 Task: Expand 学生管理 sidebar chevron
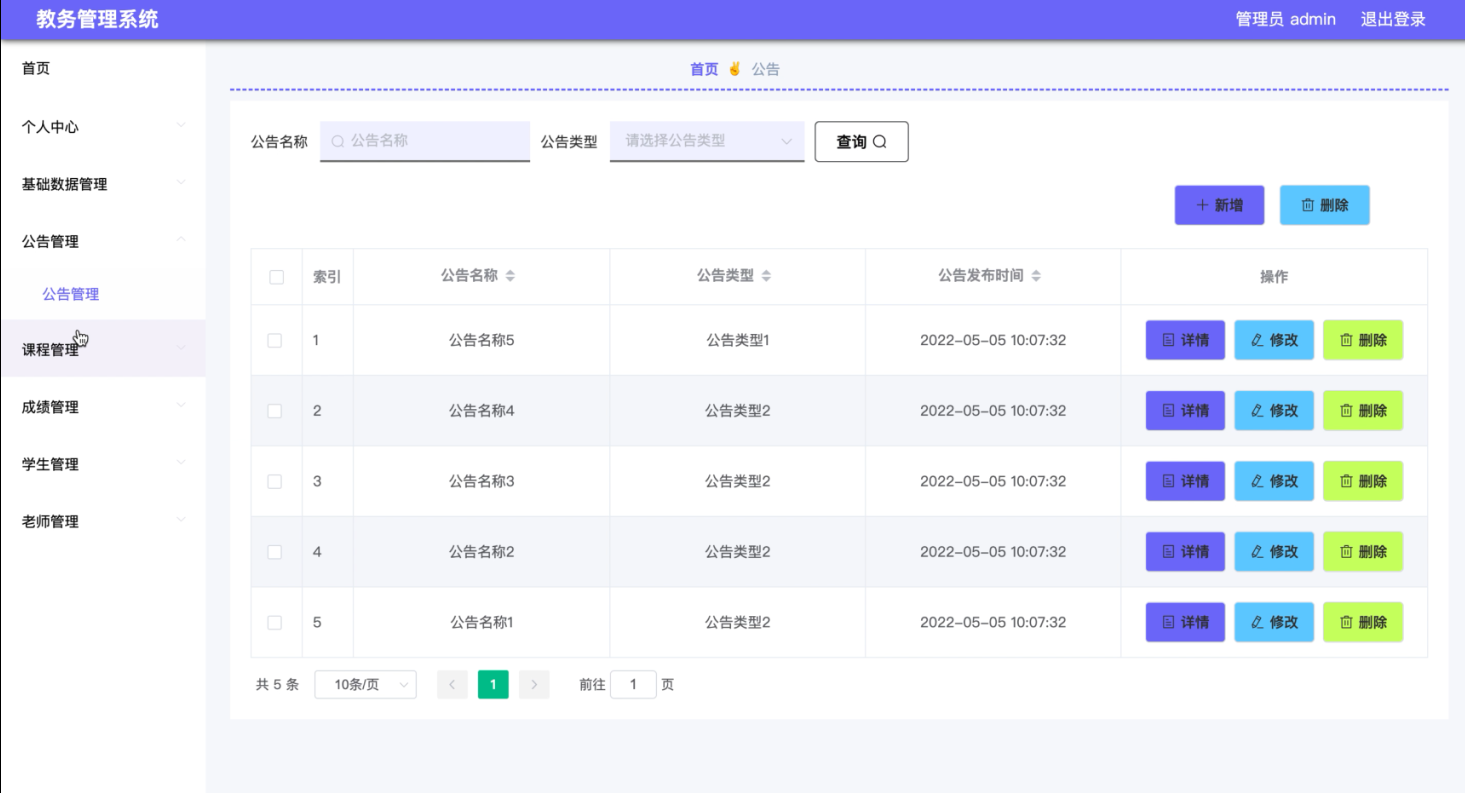(x=181, y=462)
